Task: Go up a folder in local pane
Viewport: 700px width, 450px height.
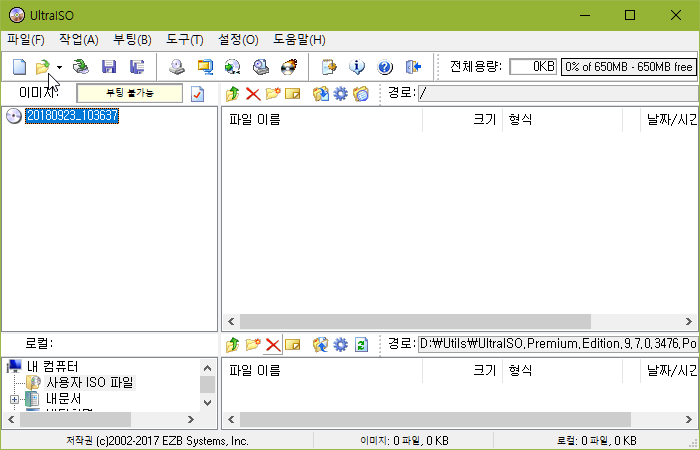Action: point(233,345)
